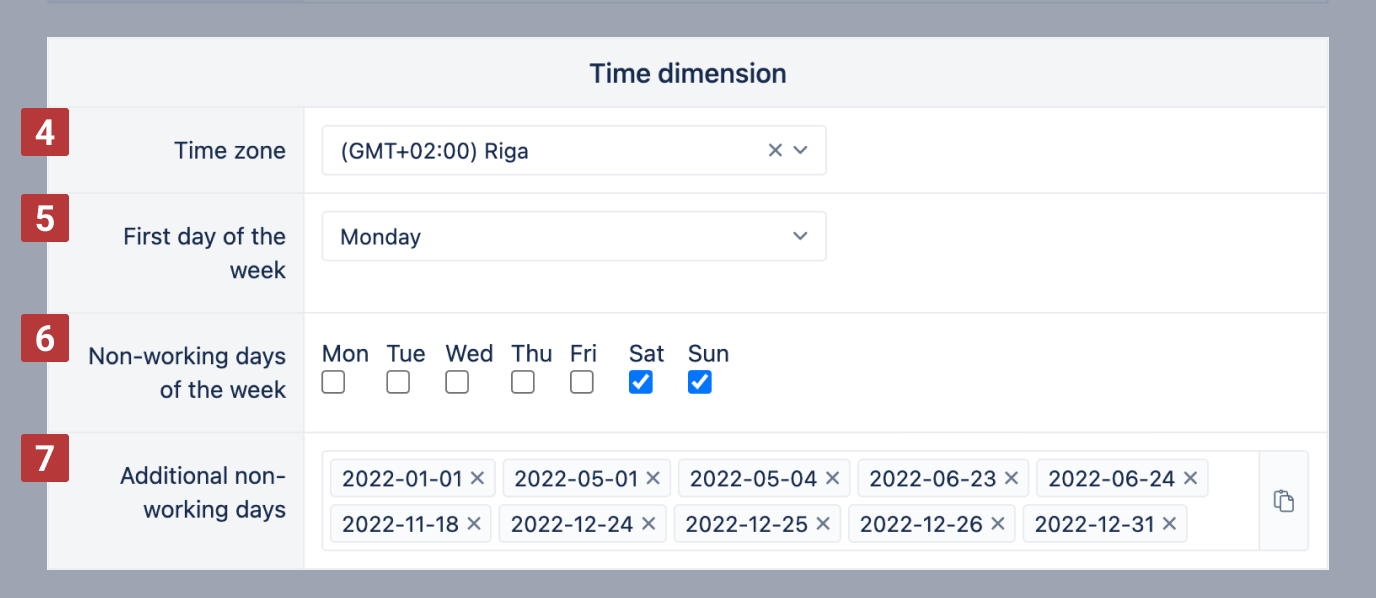Remove the 2022-12-31 date tag
This screenshot has height=598, width=1376.
coord(1169,523)
